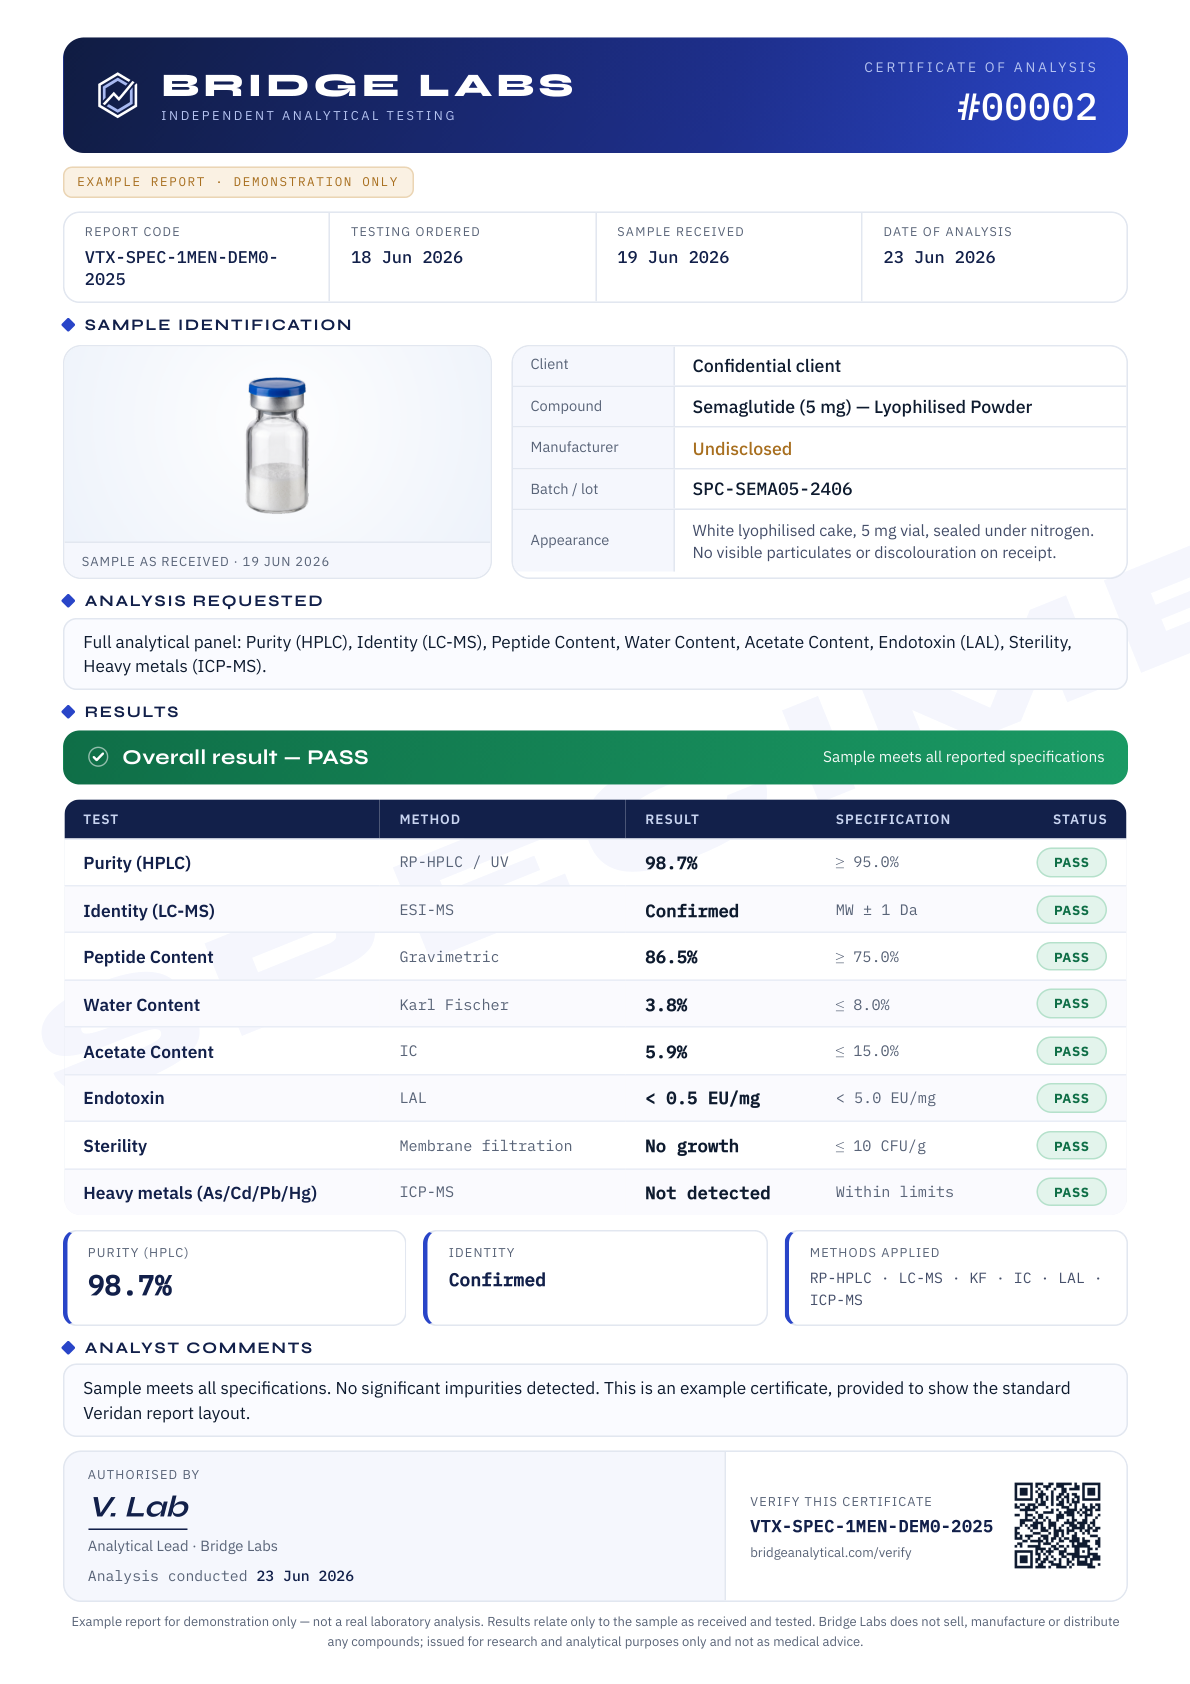The height and width of the screenshot is (1684, 1190).
Task: Click the V. Lab signature
Action: click(140, 1508)
